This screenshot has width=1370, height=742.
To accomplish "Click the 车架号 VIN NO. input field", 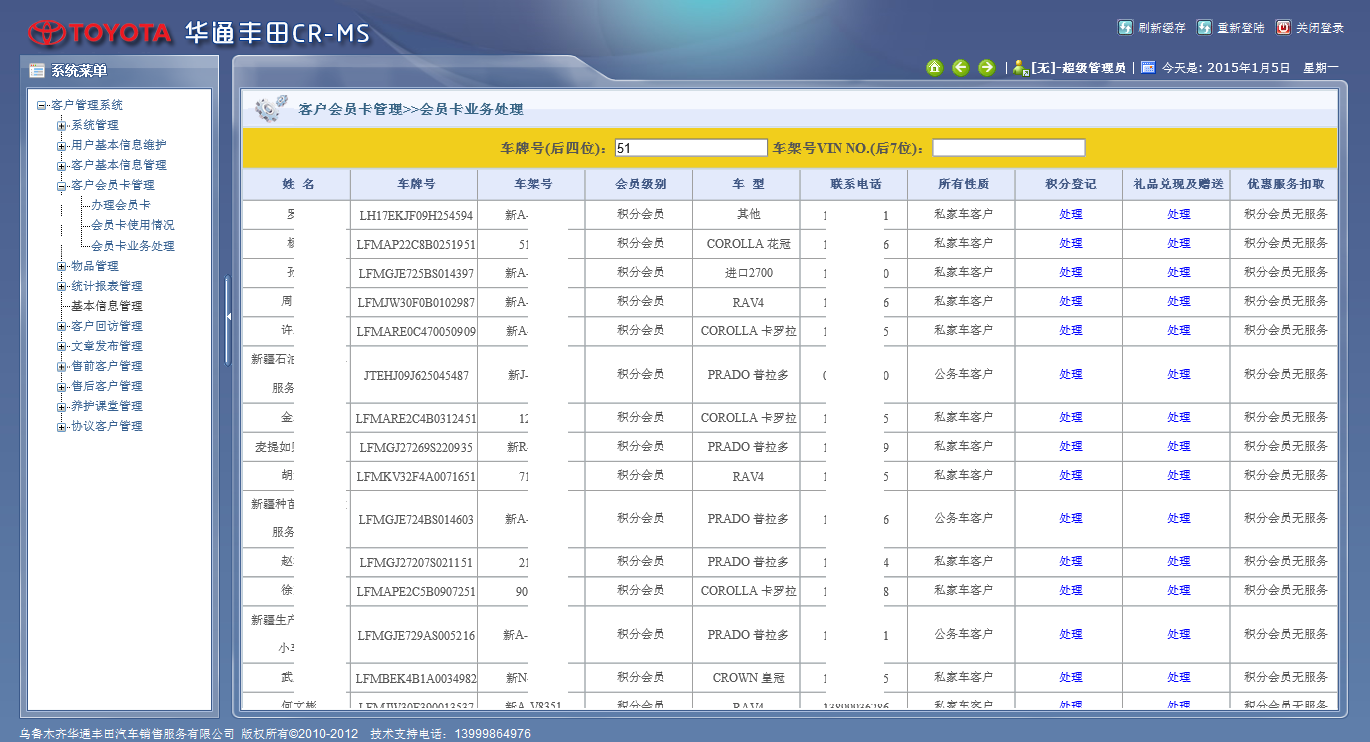I will point(1008,148).
